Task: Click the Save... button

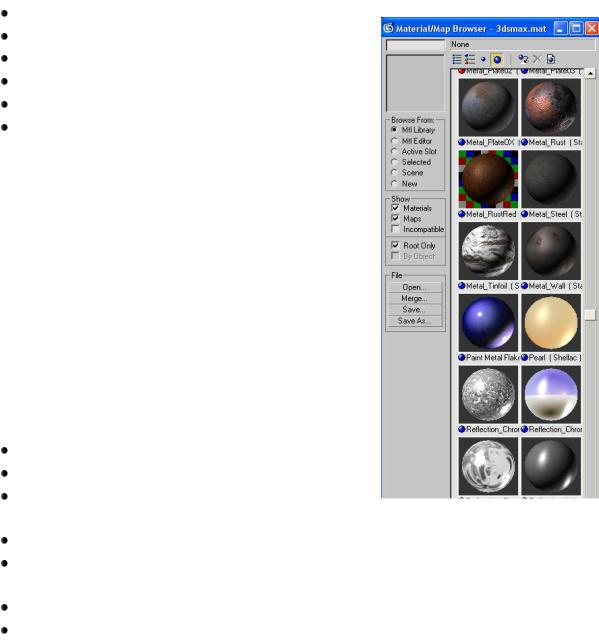Action: [415, 309]
